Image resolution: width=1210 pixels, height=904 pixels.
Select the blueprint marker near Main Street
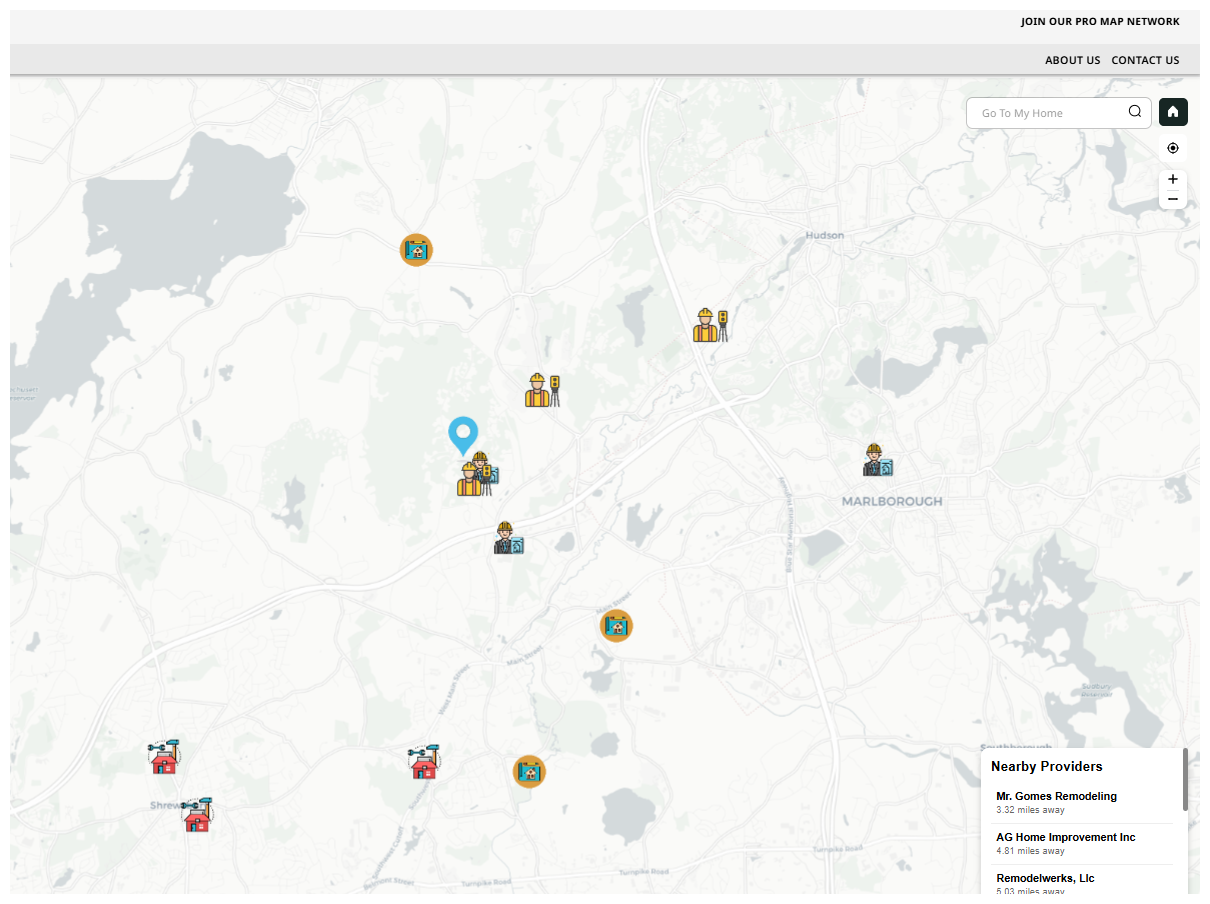coord(616,626)
